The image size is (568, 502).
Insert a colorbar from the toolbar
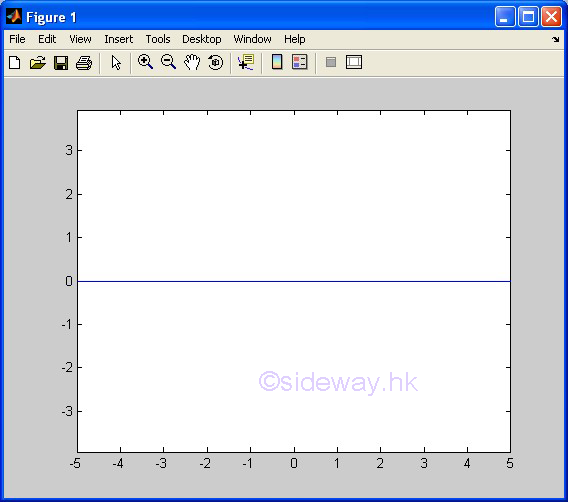pos(277,62)
